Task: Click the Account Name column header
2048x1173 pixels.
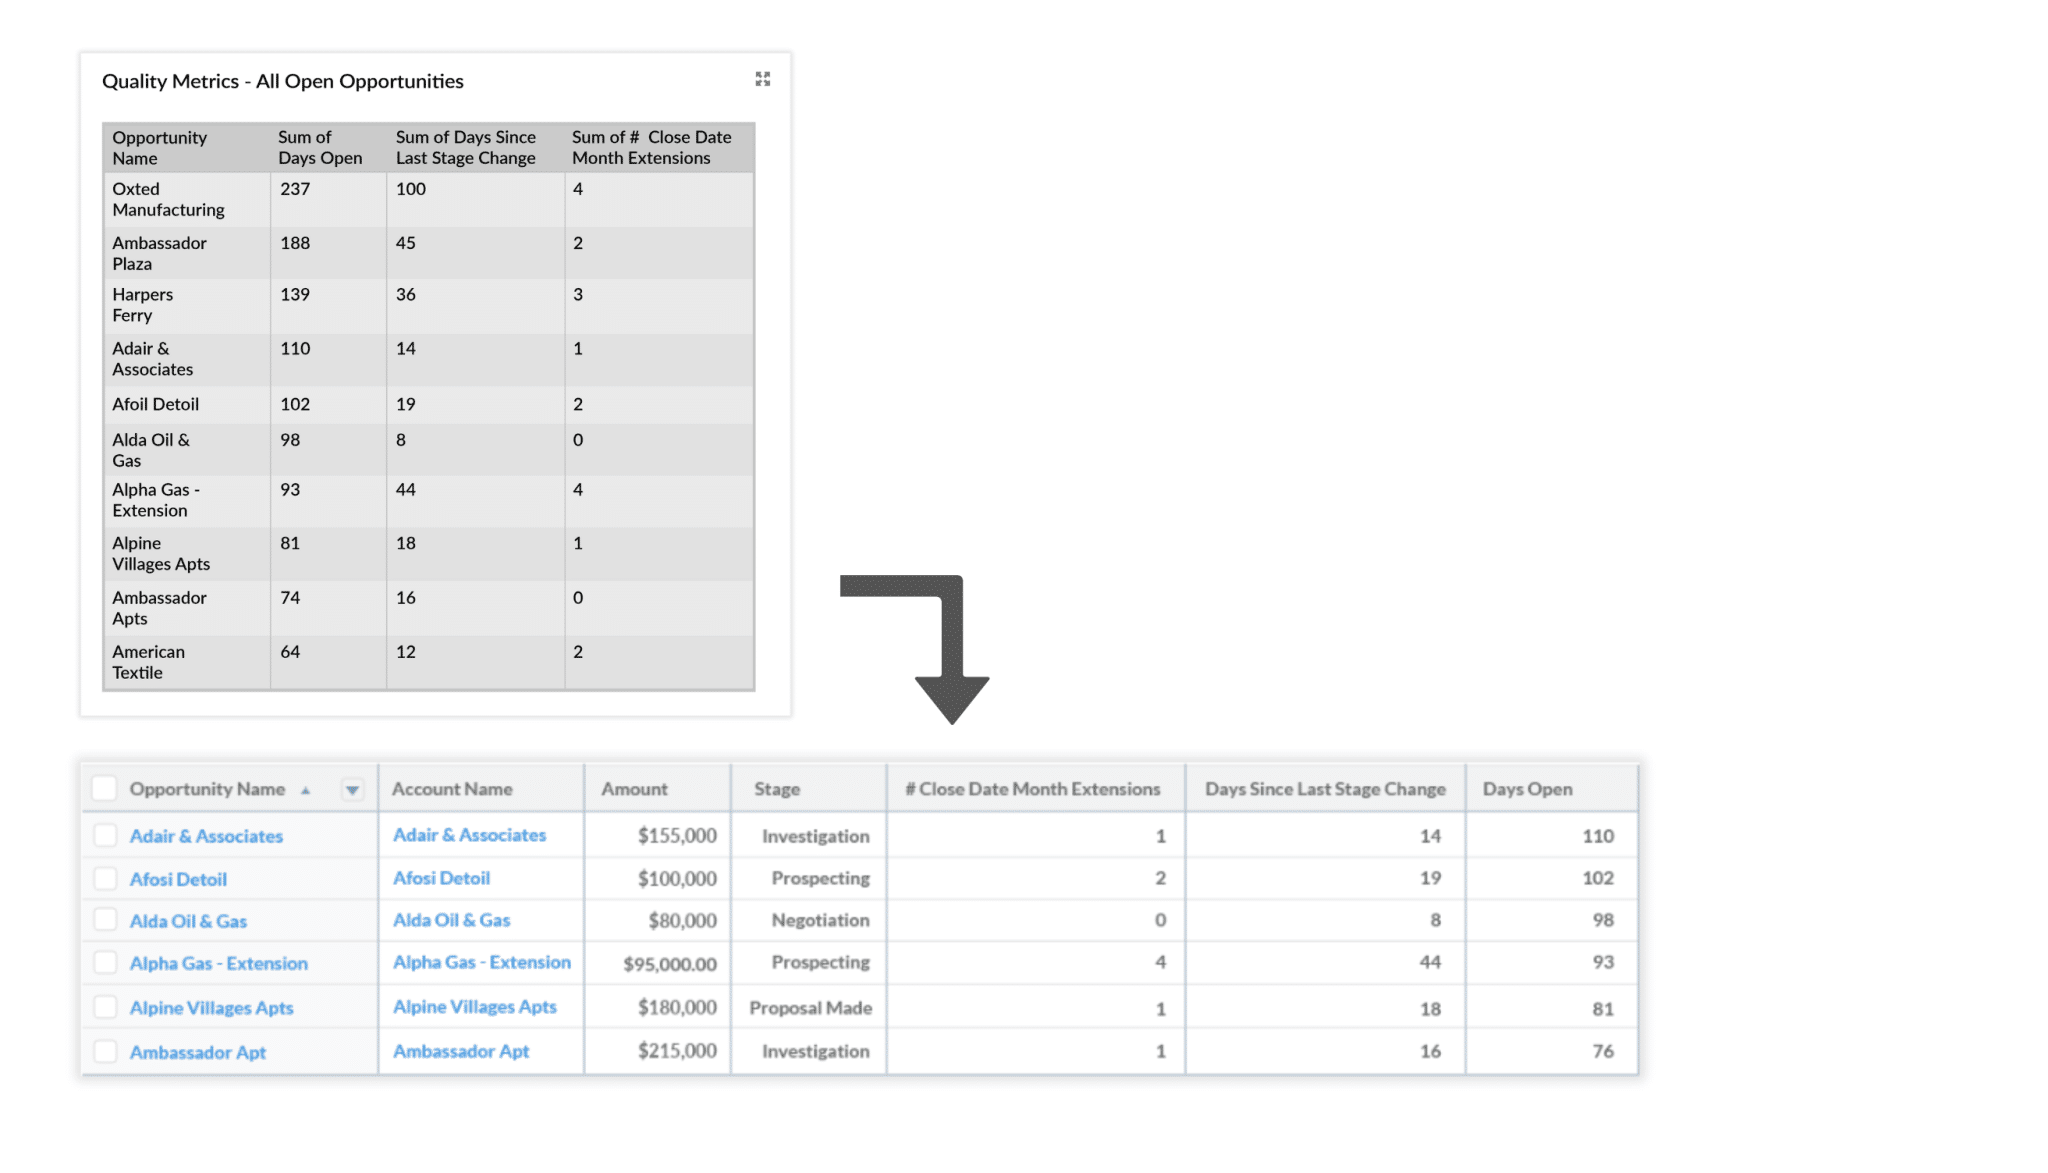Action: tap(452, 789)
